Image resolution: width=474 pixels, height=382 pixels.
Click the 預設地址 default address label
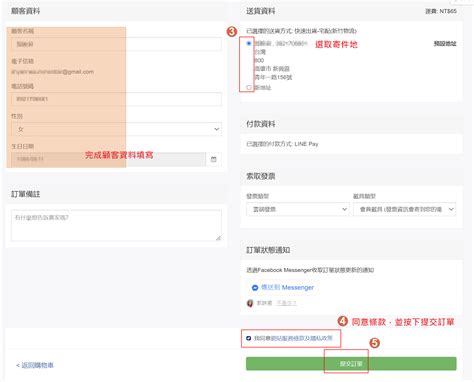[x=445, y=44]
